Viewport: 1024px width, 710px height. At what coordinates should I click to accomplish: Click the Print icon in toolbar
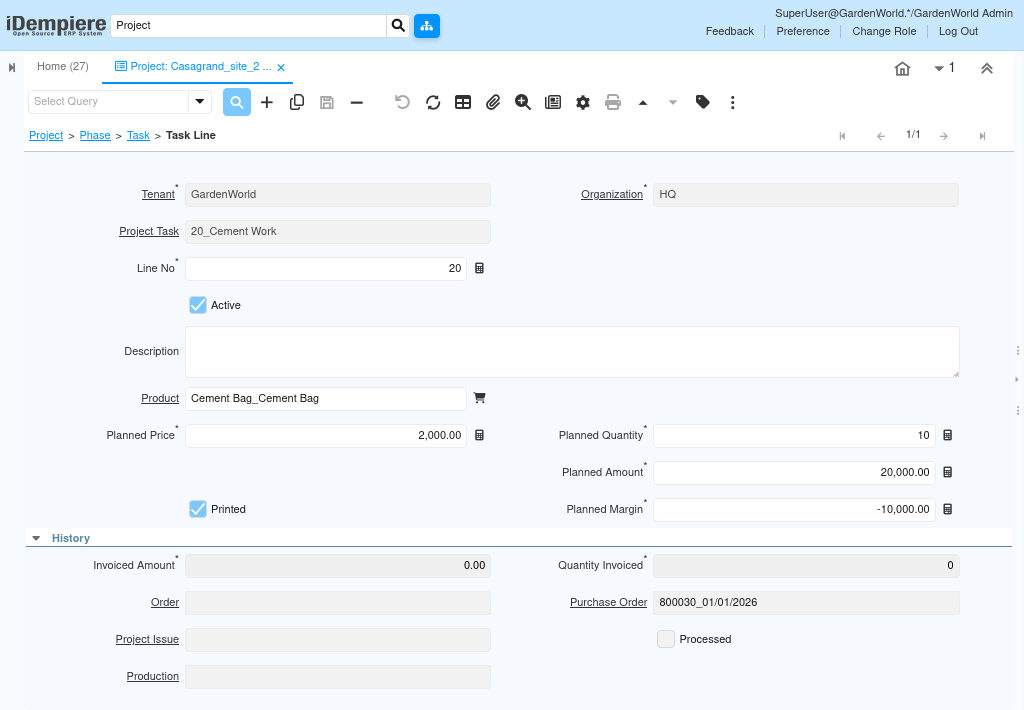point(613,102)
